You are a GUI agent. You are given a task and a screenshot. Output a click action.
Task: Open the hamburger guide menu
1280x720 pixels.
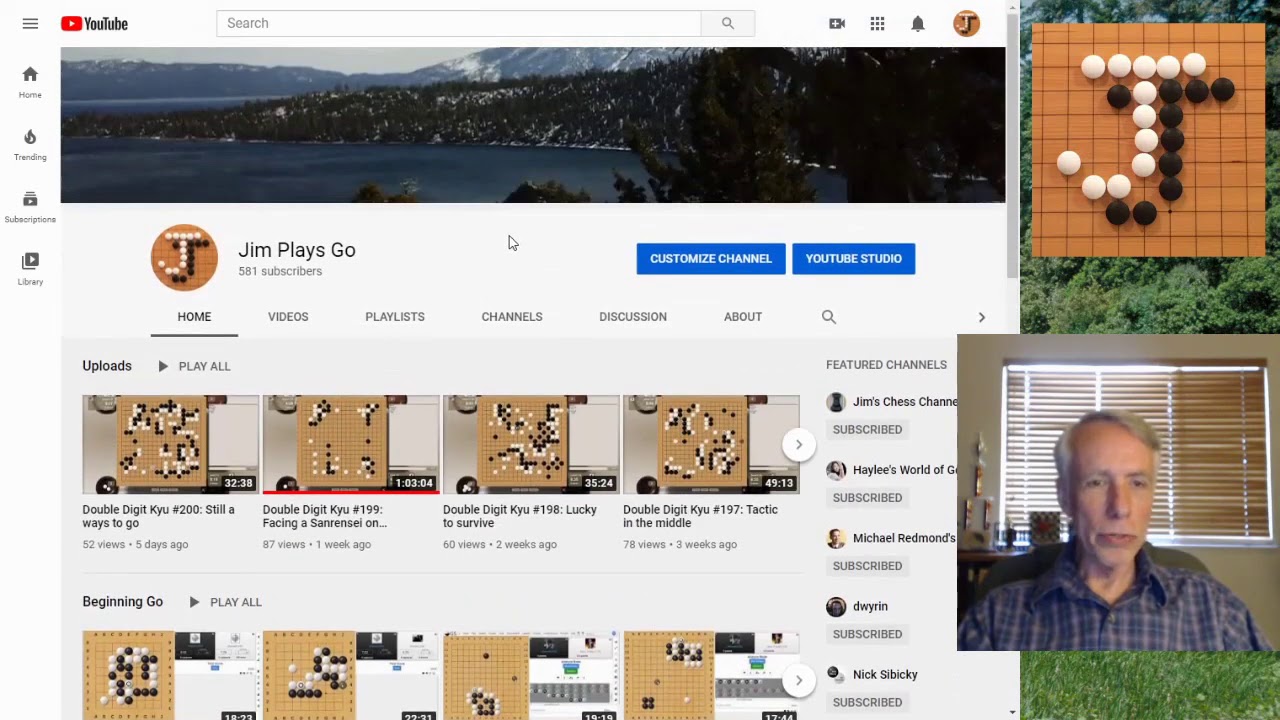(x=30, y=23)
